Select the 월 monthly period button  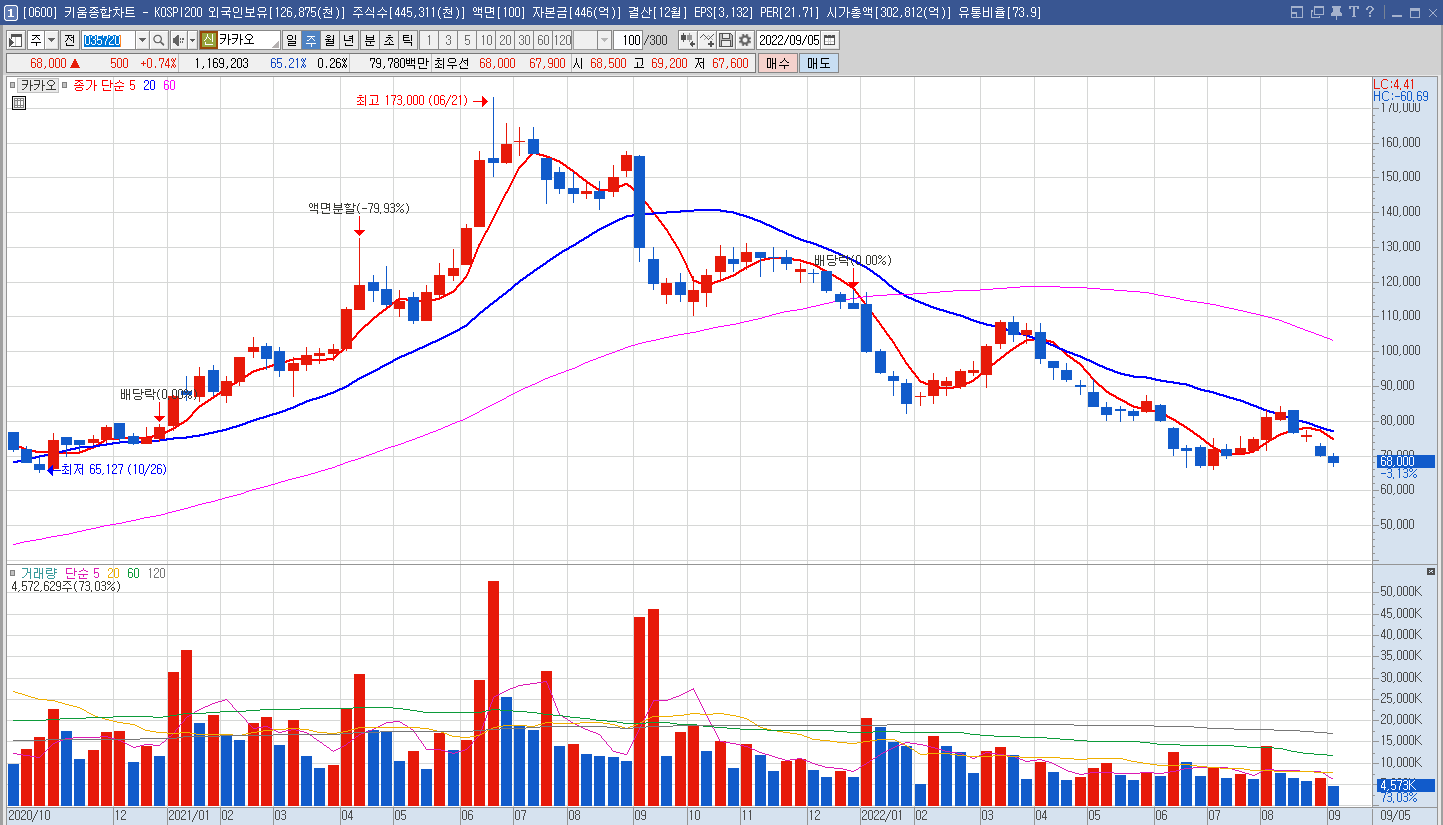[329, 40]
